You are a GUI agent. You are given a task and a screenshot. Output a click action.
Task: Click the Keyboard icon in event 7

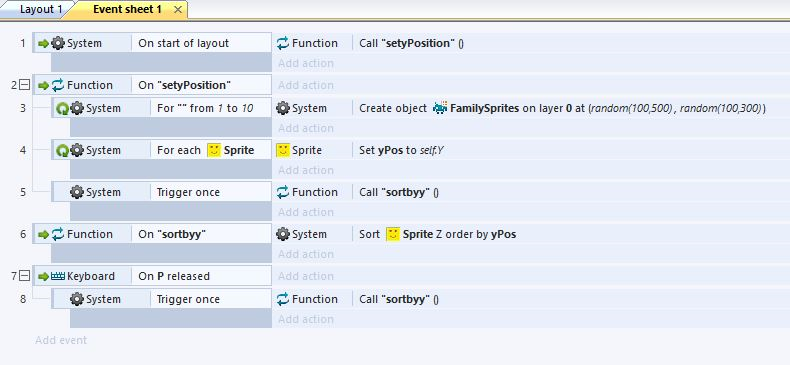coord(58,276)
